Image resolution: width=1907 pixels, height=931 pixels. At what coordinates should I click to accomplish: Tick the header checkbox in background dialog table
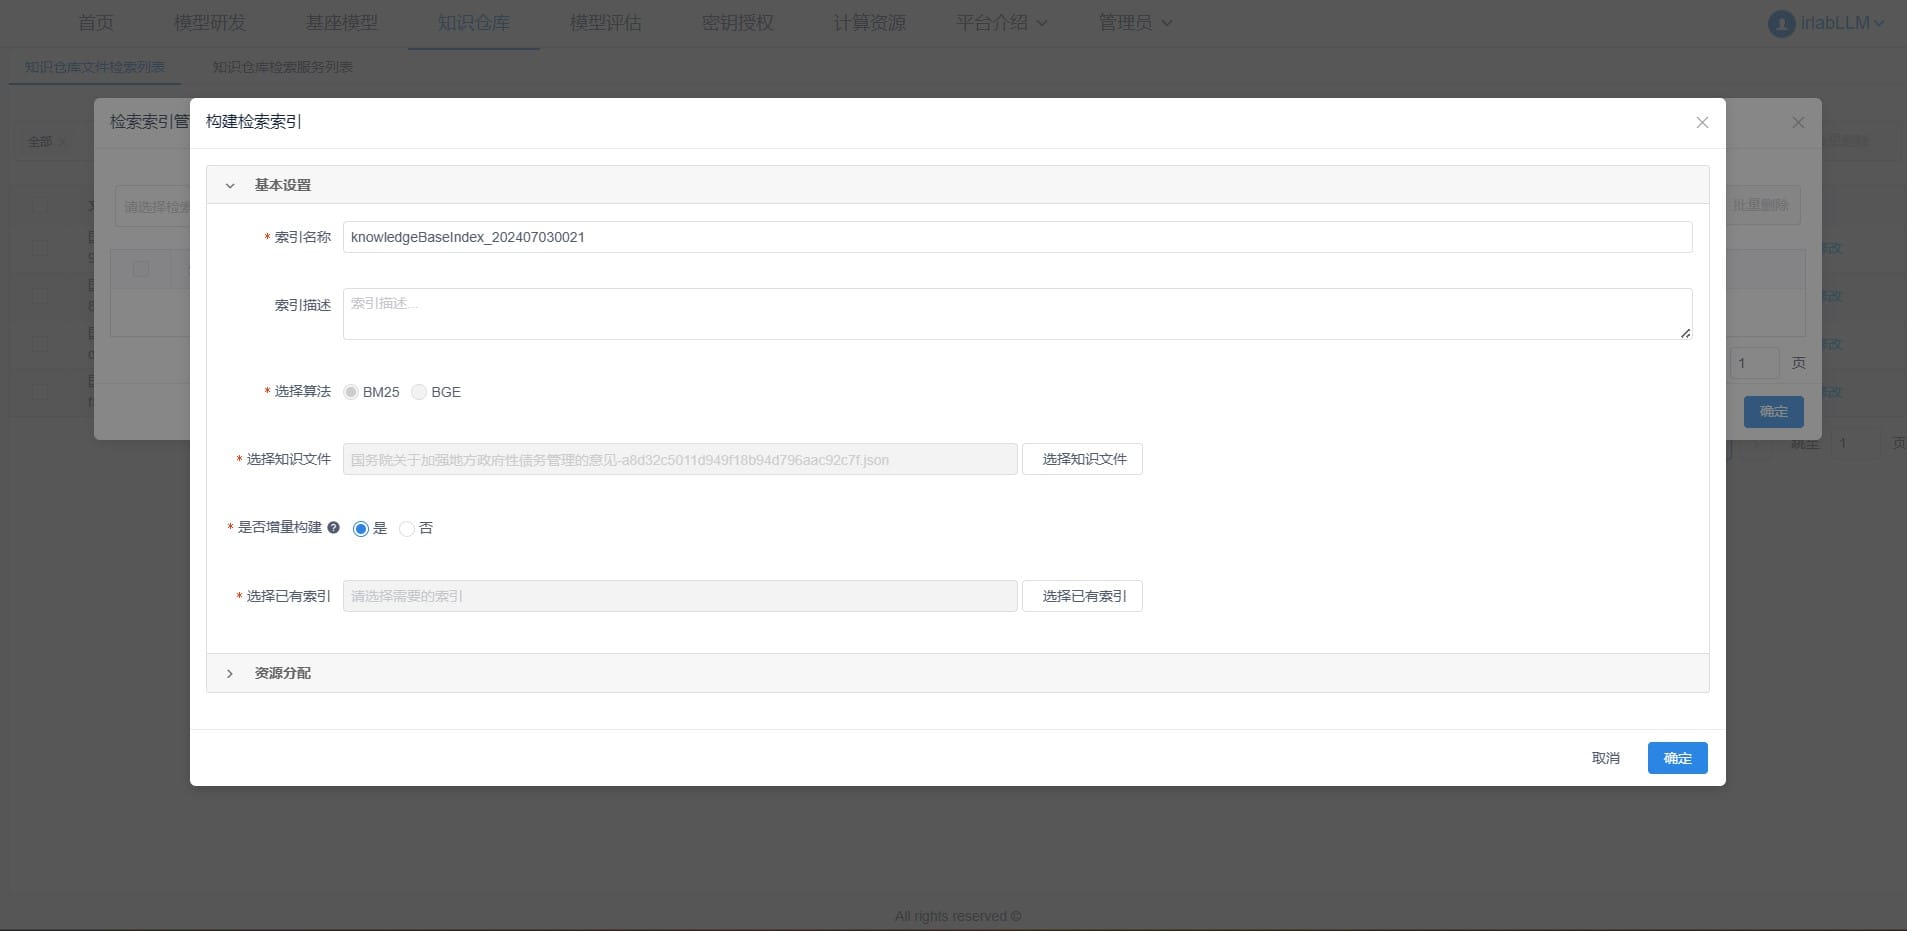pos(141,269)
